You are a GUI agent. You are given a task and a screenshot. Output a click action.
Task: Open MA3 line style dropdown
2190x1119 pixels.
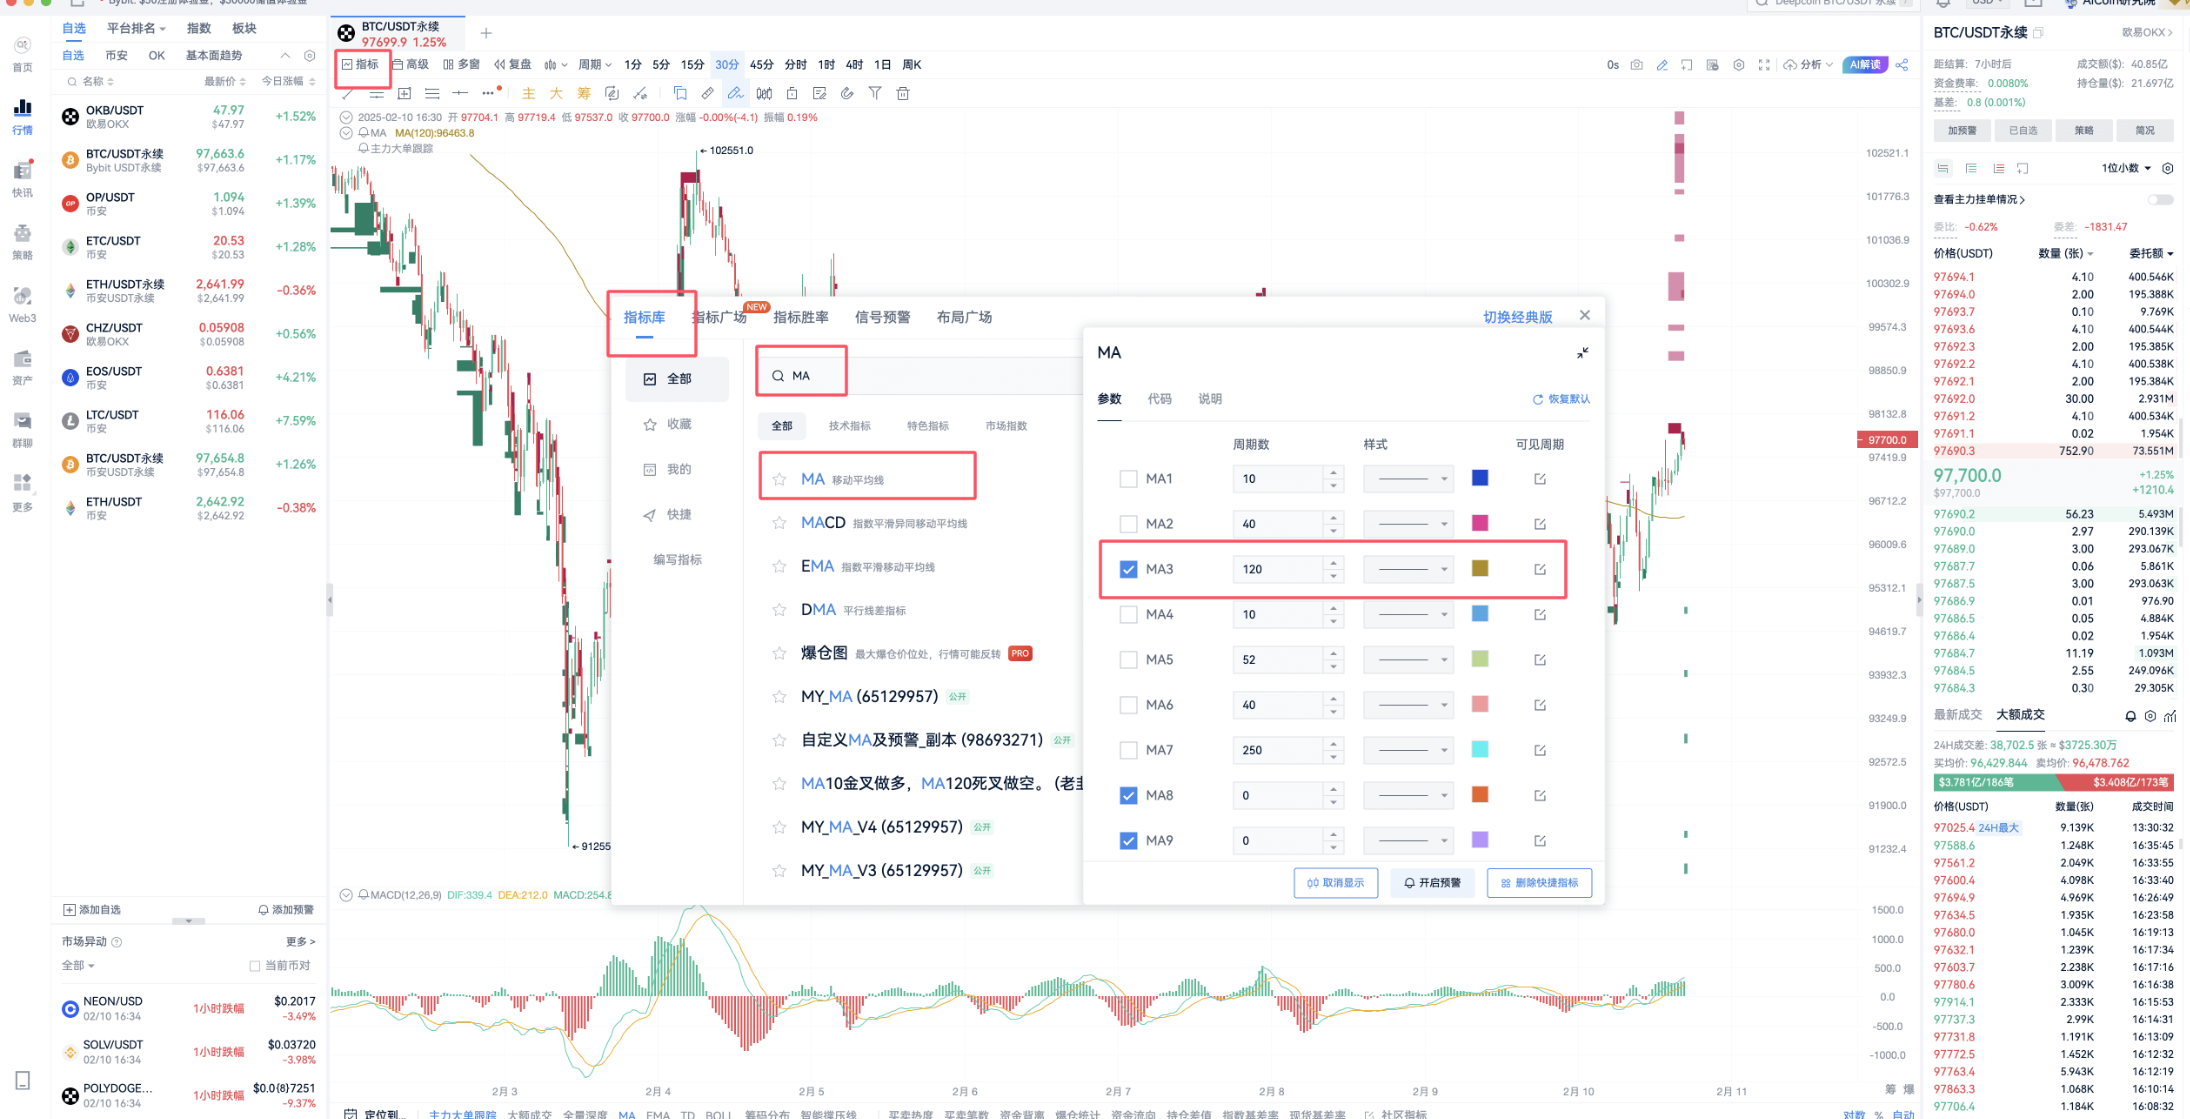click(x=1408, y=569)
